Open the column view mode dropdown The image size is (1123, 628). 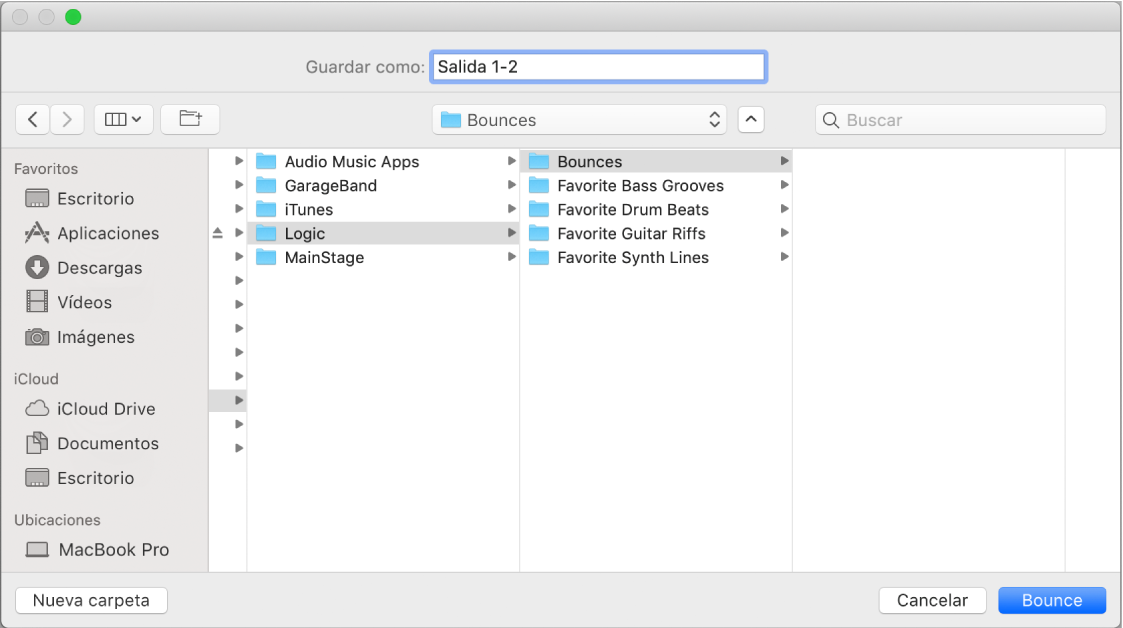[123, 119]
